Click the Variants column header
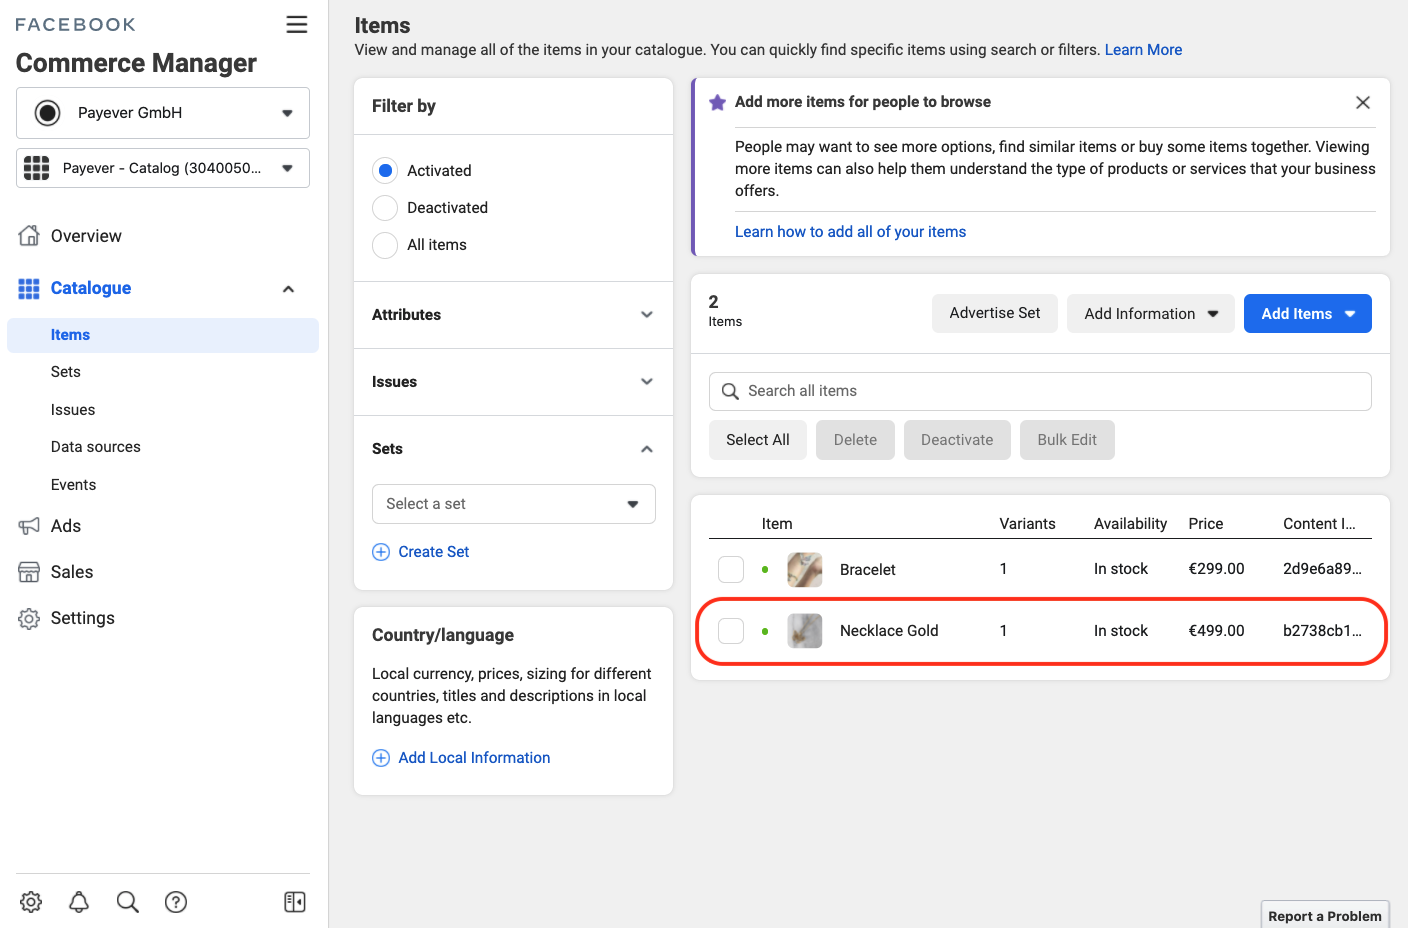 click(1027, 524)
